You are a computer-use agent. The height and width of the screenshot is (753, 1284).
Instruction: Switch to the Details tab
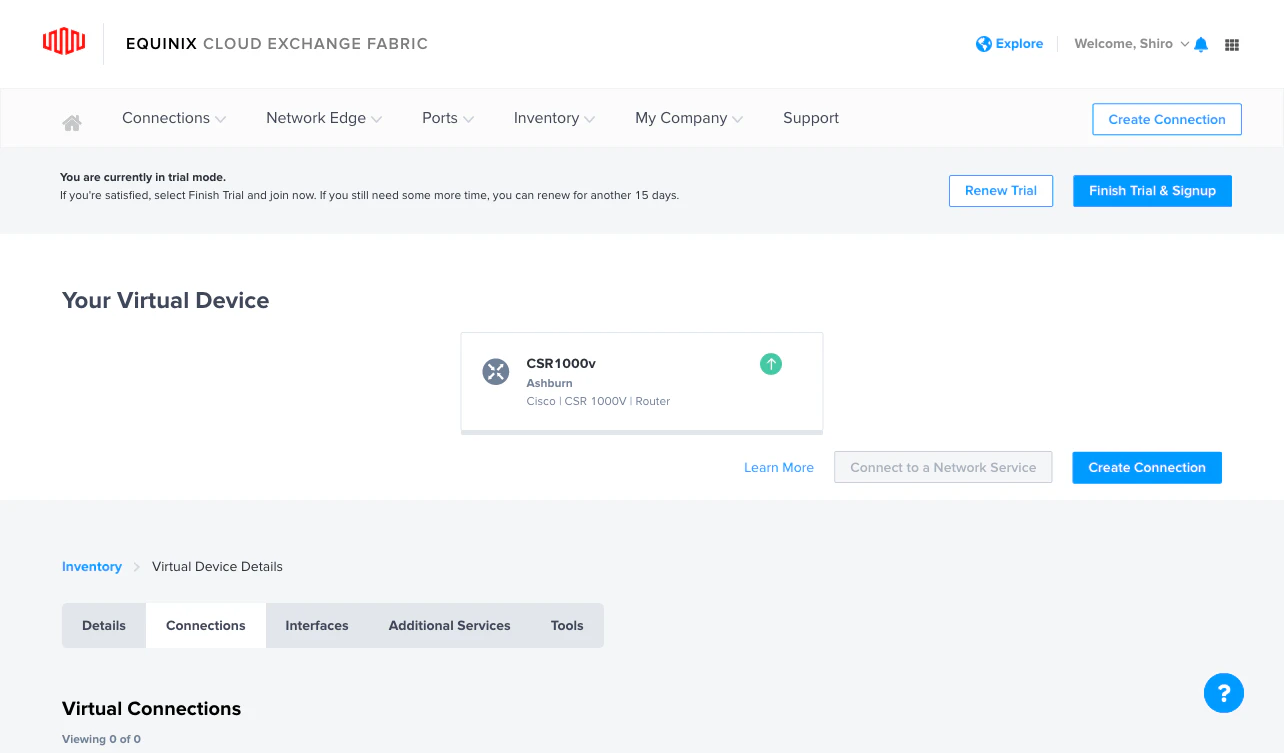click(104, 625)
